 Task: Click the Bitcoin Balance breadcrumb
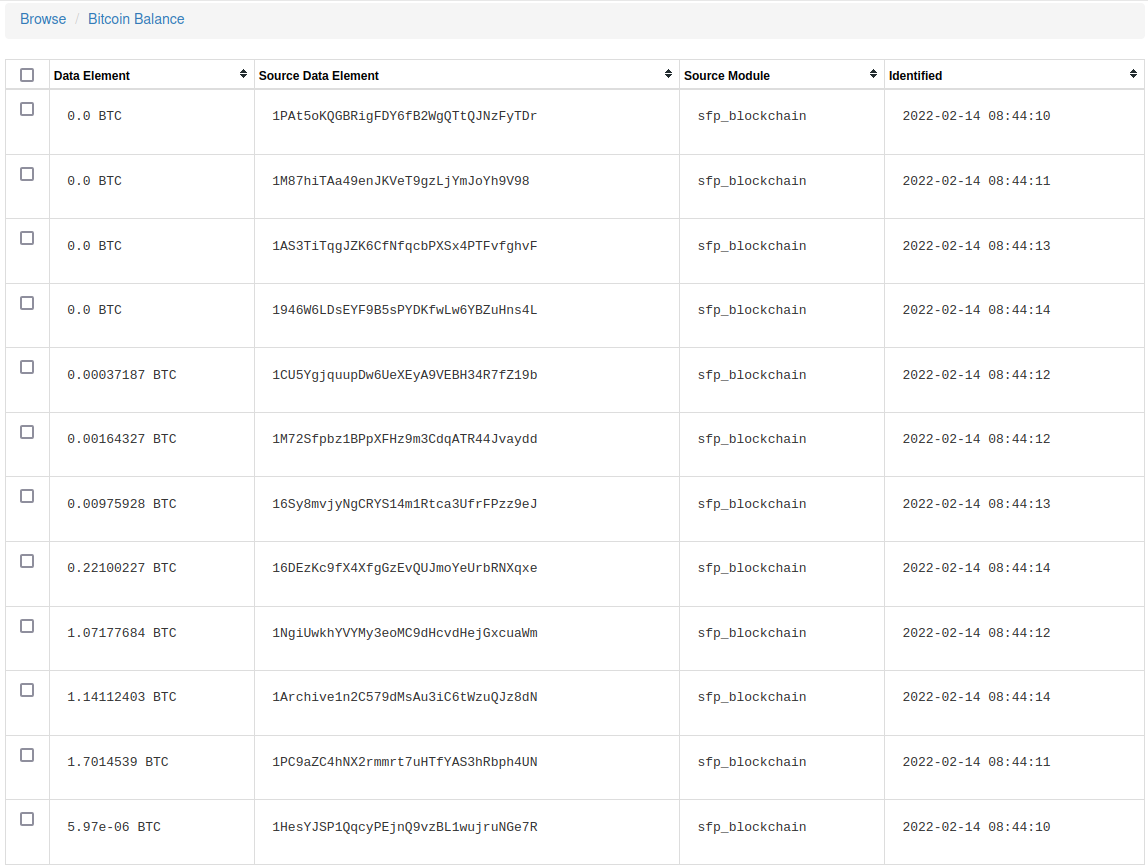(136, 18)
